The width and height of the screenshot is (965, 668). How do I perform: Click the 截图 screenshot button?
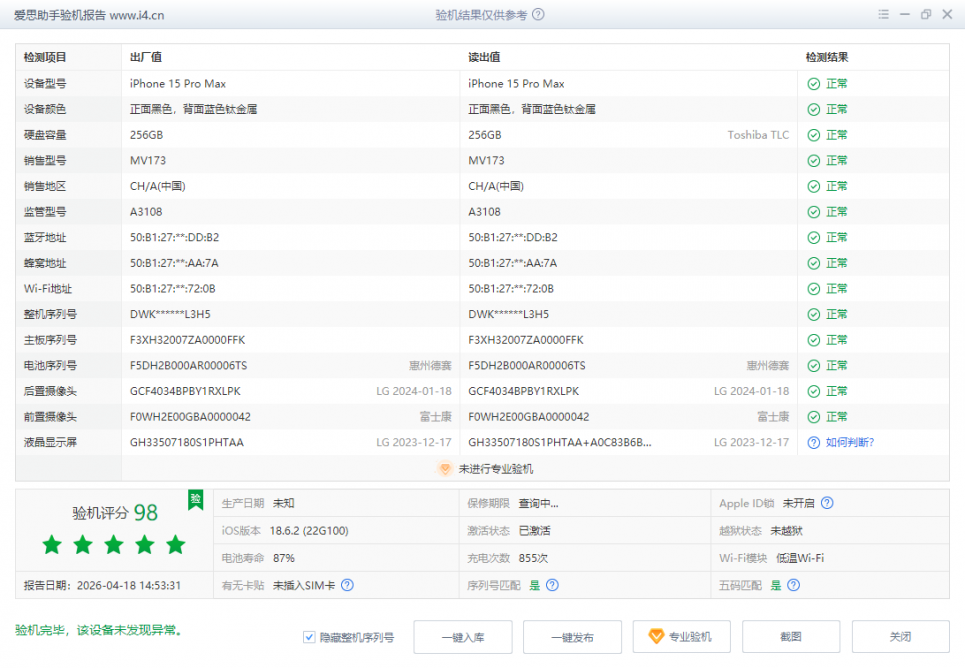pos(790,637)
